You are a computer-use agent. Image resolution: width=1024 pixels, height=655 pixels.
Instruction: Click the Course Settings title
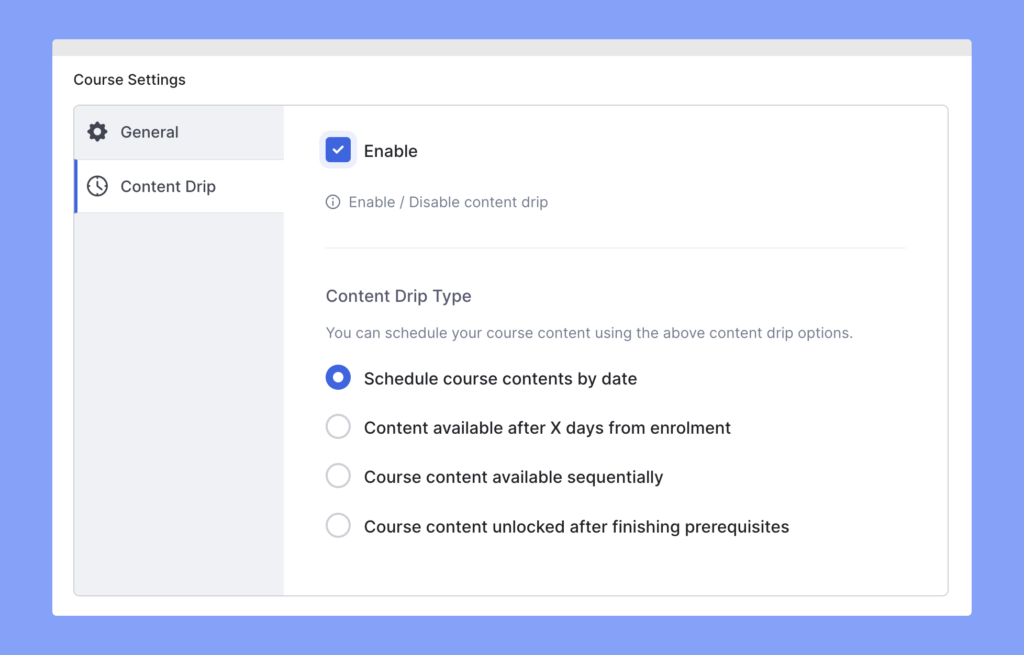tap(129, 79)
